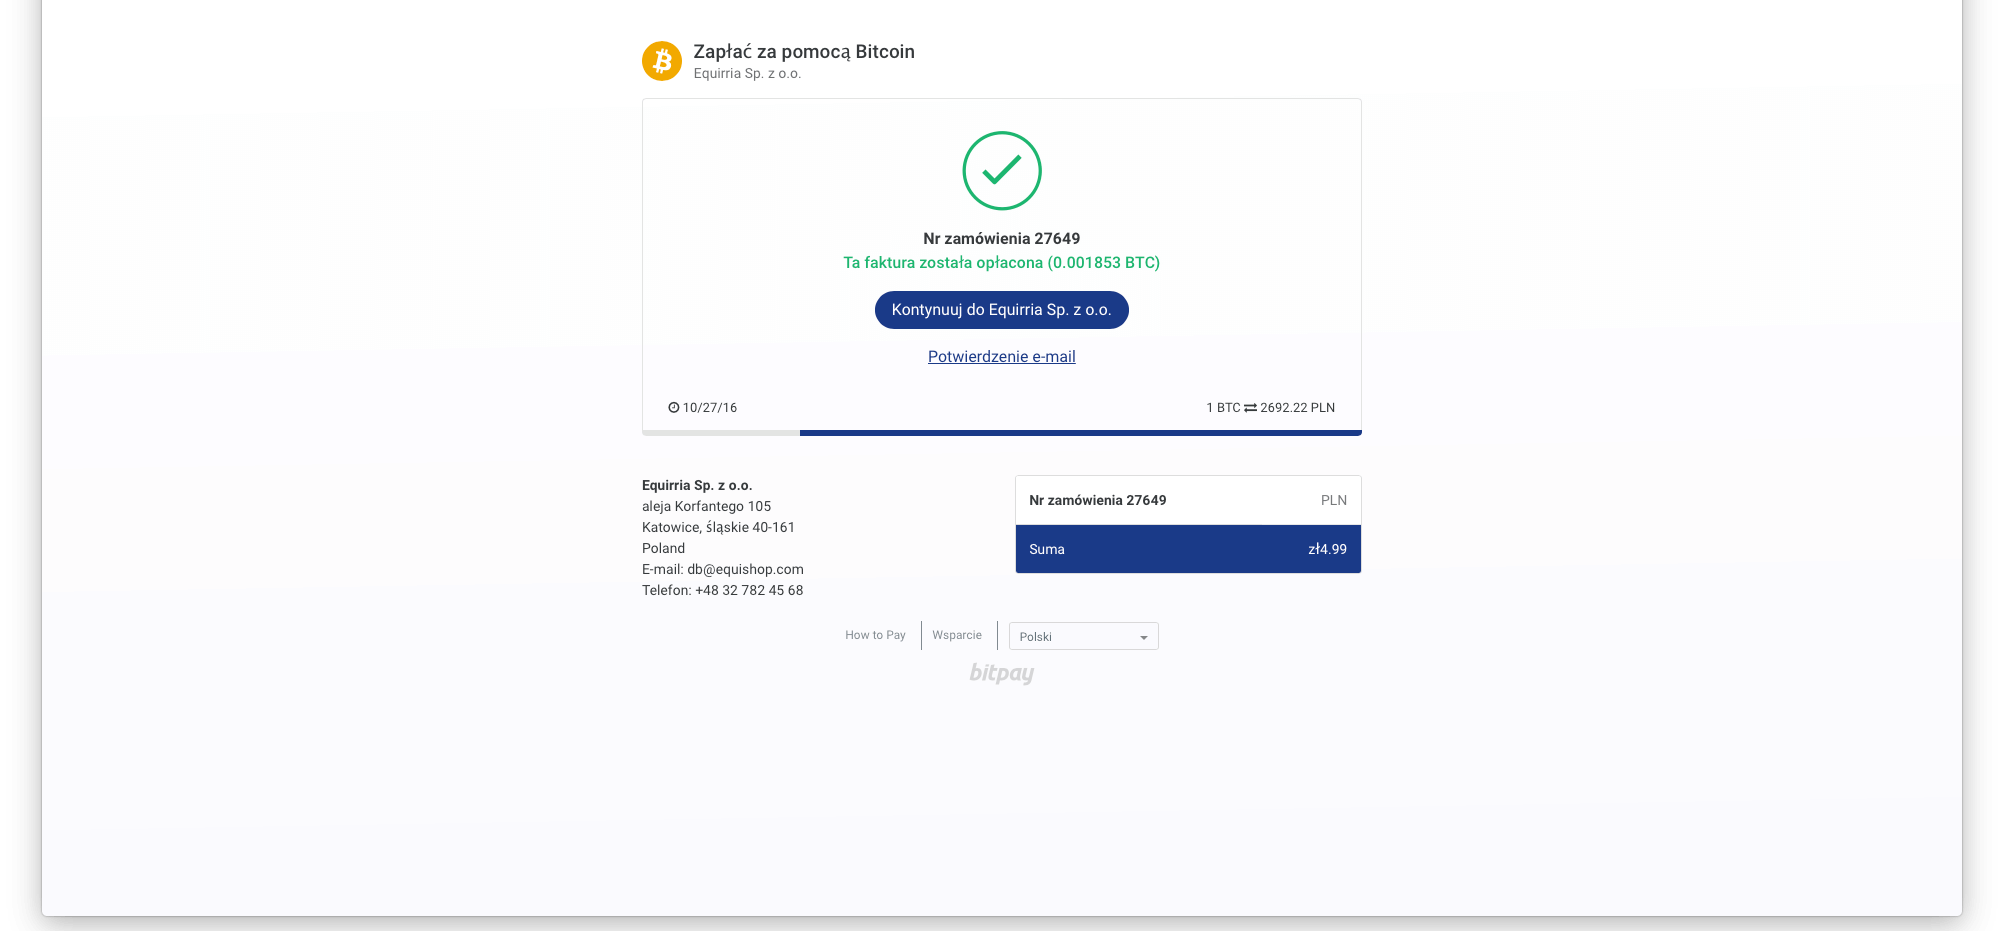The image size is (2004, 931).
Task: Open the Potwierdzenie e-mail link
Action: pyautogui.click(x=1001, y=357)
